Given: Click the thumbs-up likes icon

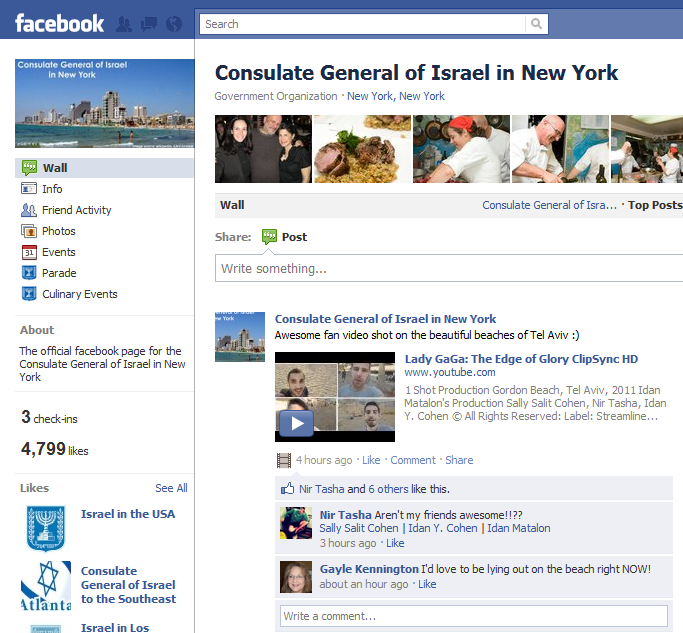Looking at the screenshot, I should coord(287,488).
